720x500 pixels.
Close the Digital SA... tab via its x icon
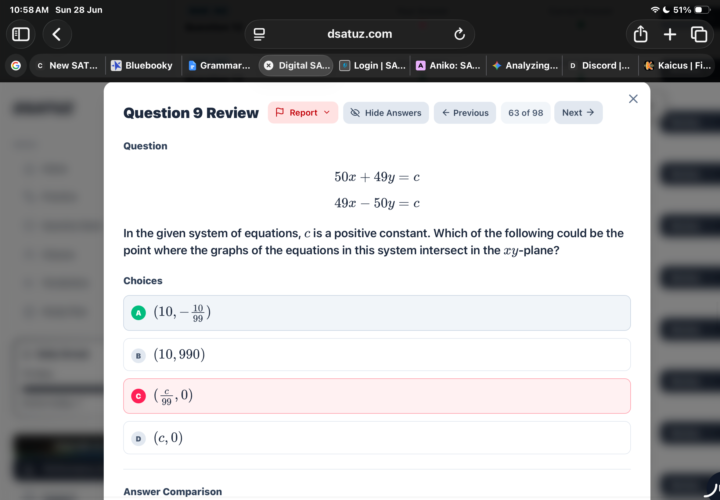click(x=269, y=66)
